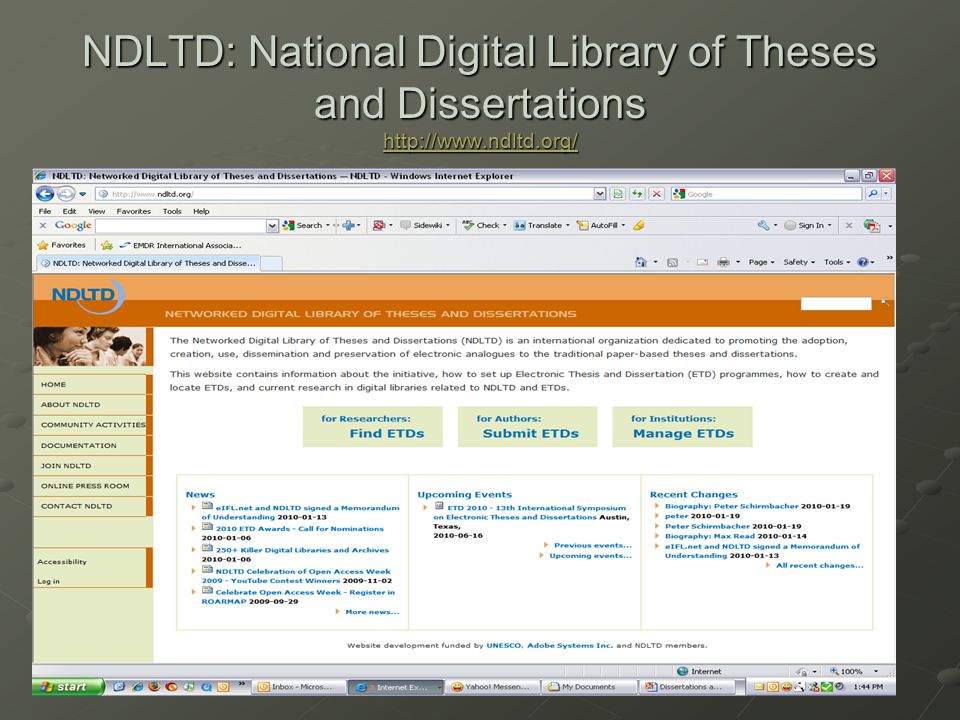Open the Edit menu

coord(69,211)
